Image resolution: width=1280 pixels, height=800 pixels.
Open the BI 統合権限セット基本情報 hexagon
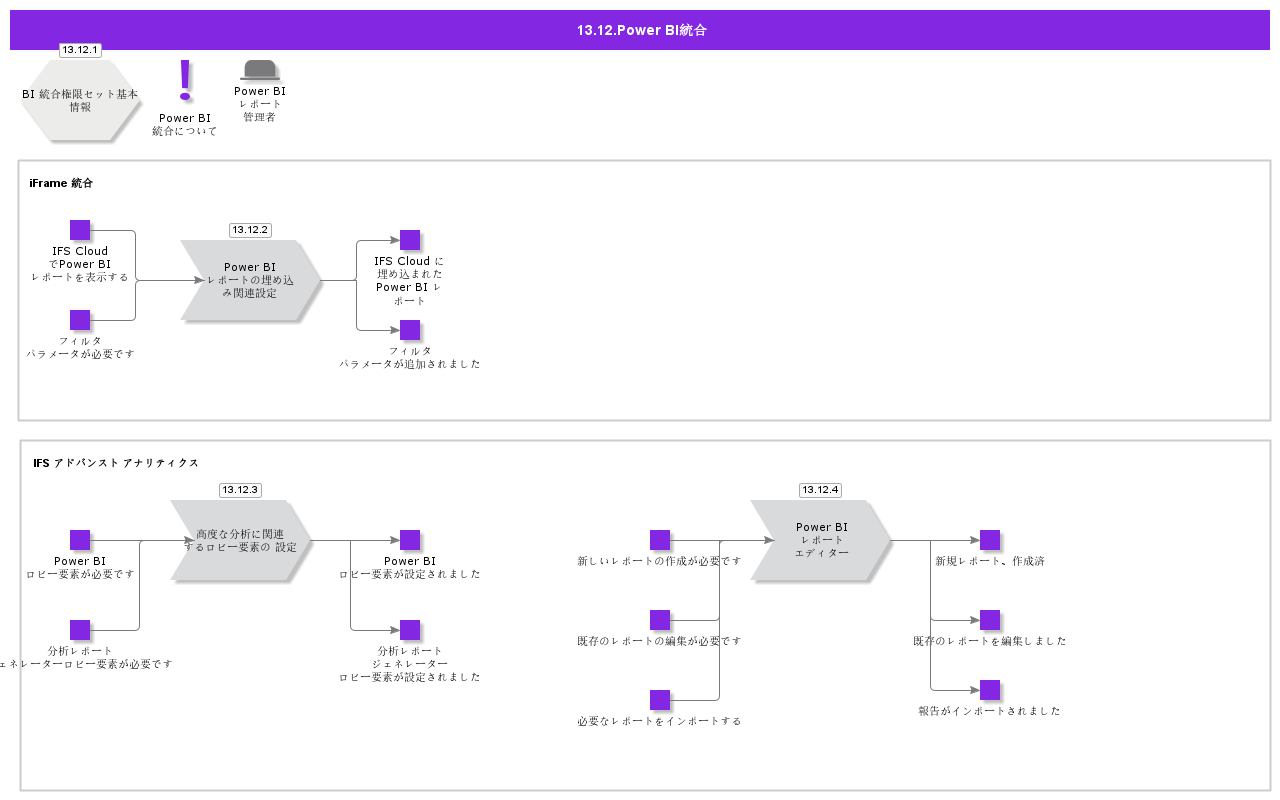click(80, 100)
